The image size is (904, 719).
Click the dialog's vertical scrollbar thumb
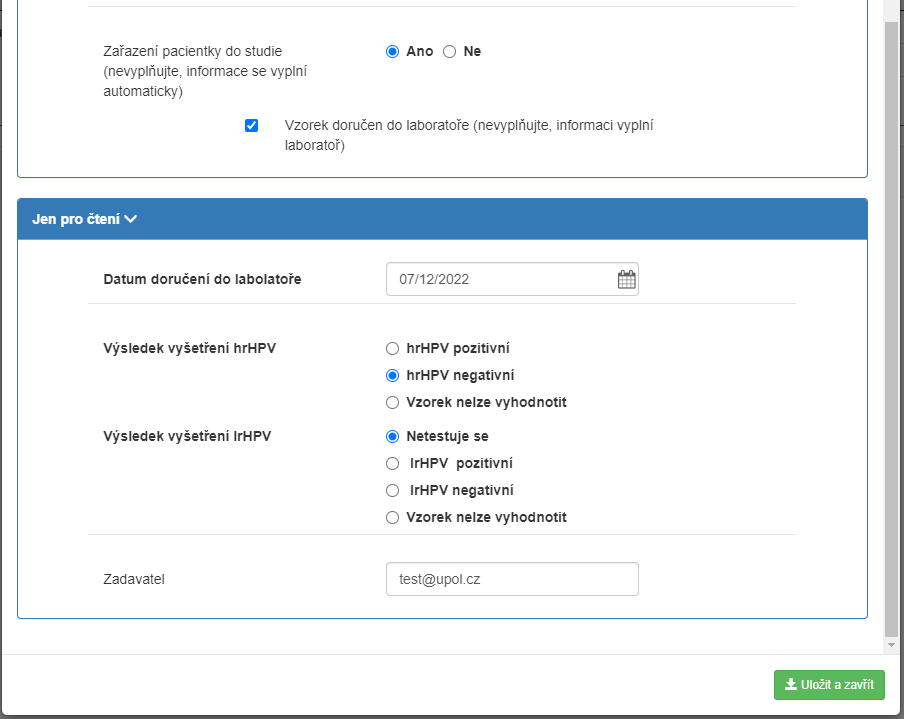892,330
